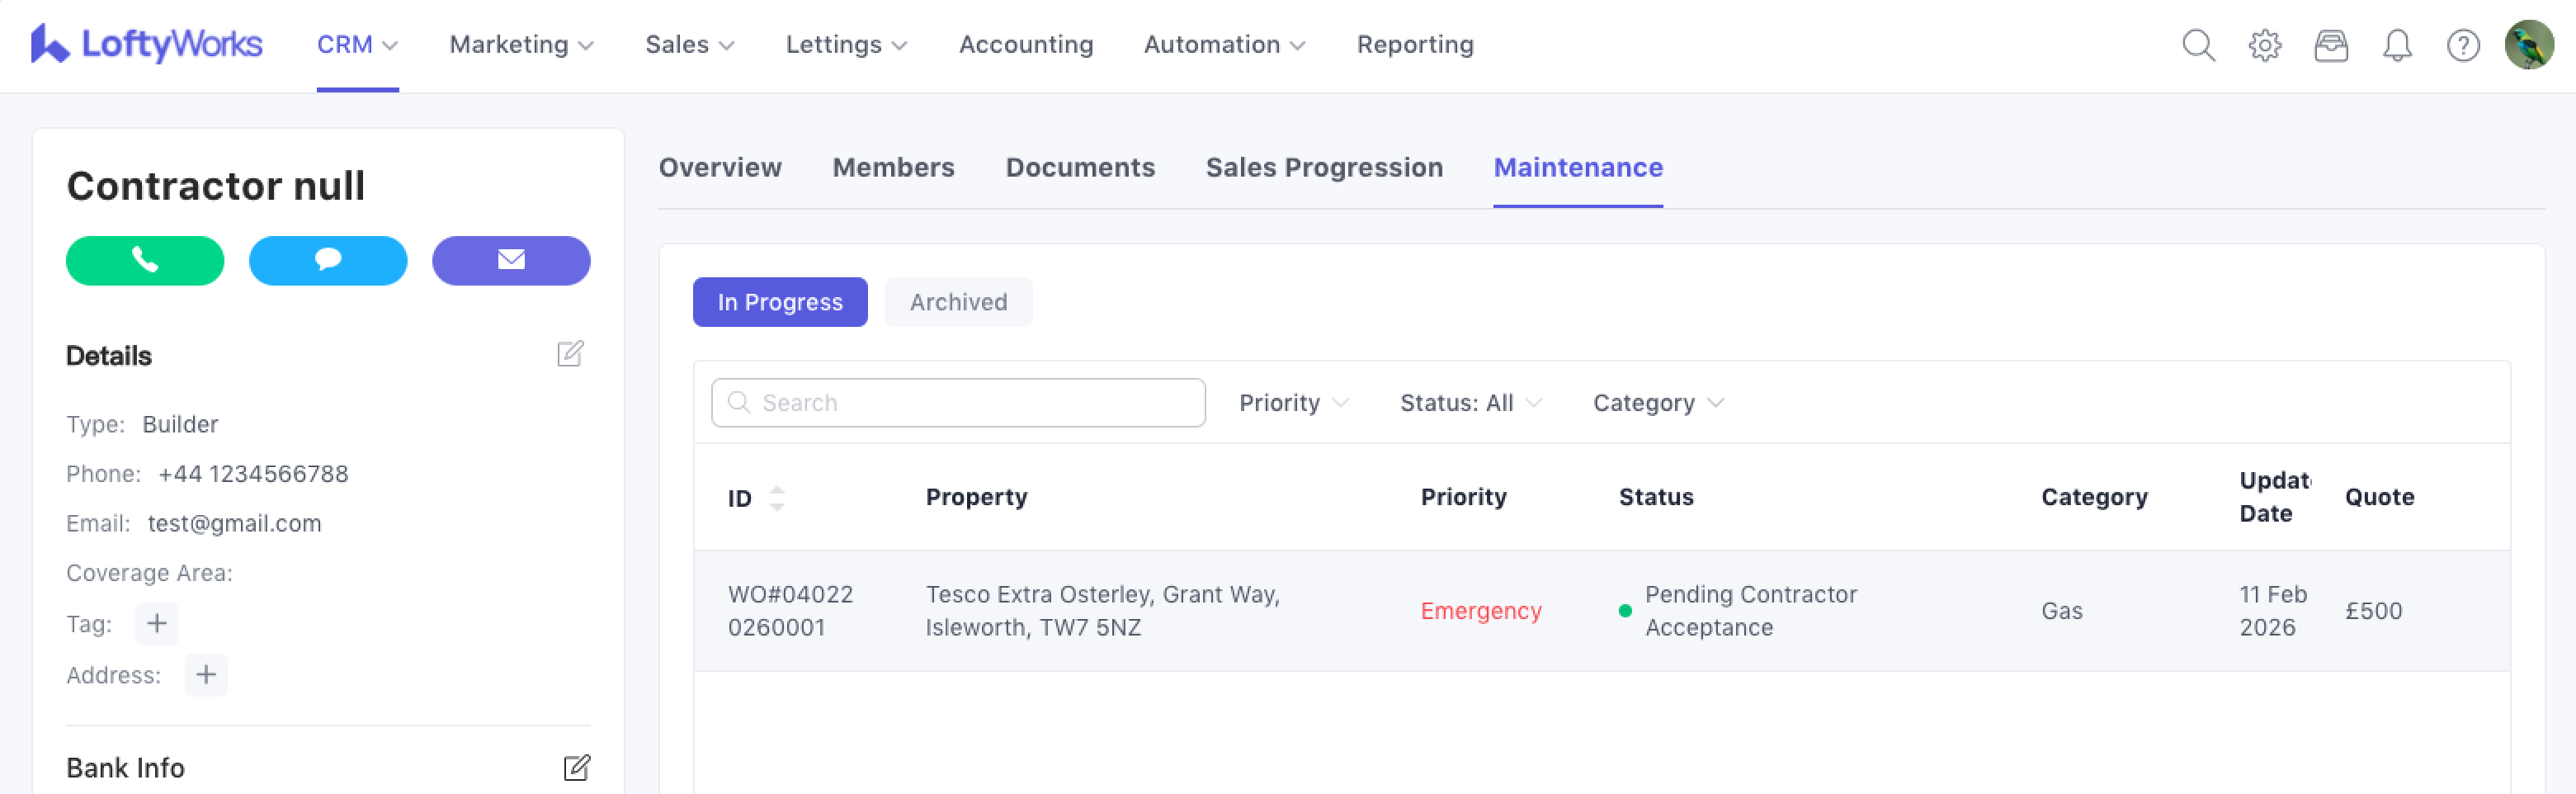
Task: Expand the Priority filter dropdown
Action: pyautogui.click(x=1293, y=403)
